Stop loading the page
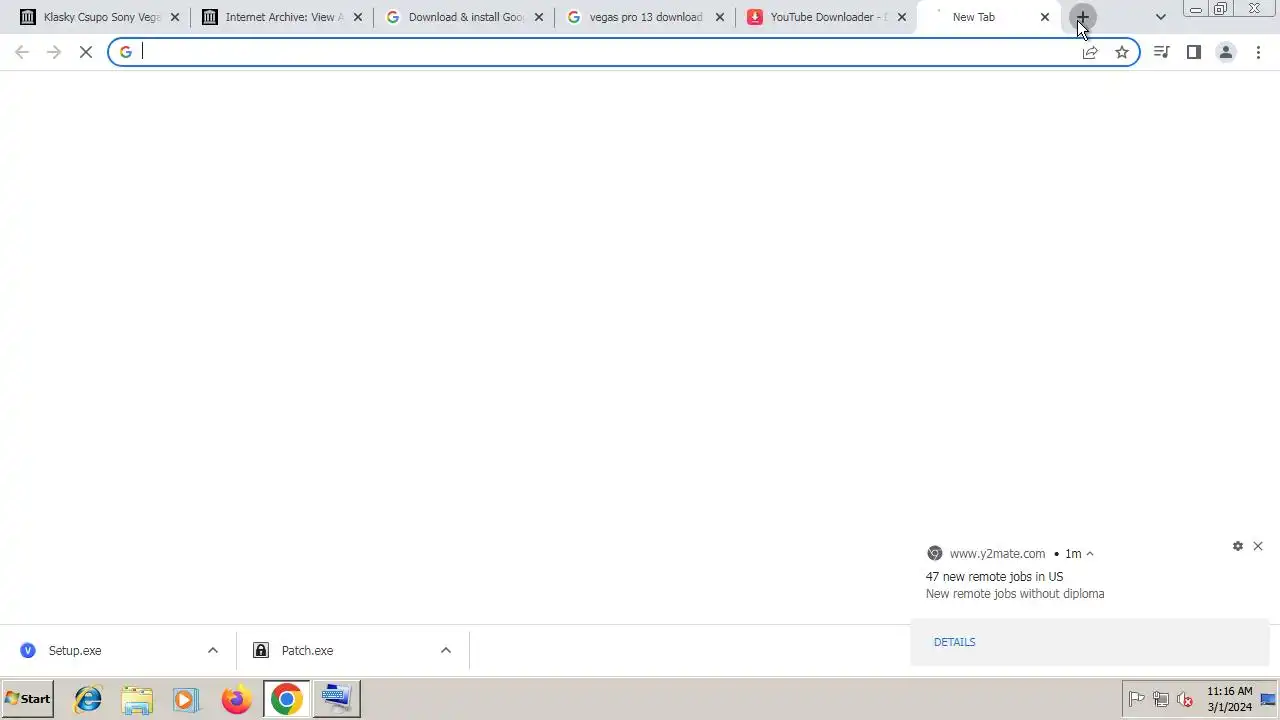This screenshot has width=1280, height=720. click(86, 52)
